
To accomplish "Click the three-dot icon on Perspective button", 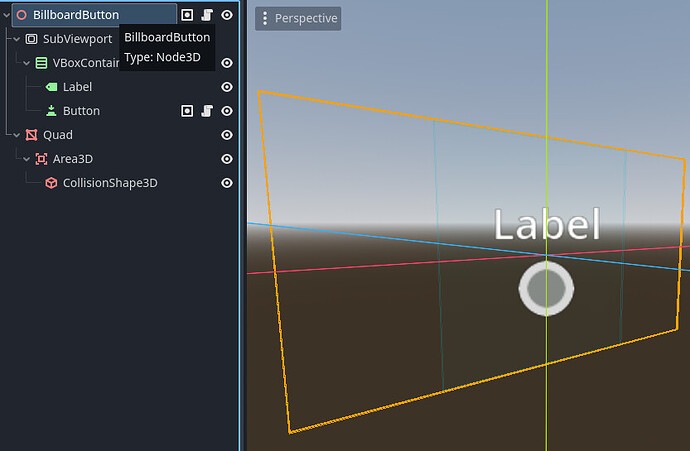I will [265, 18].
